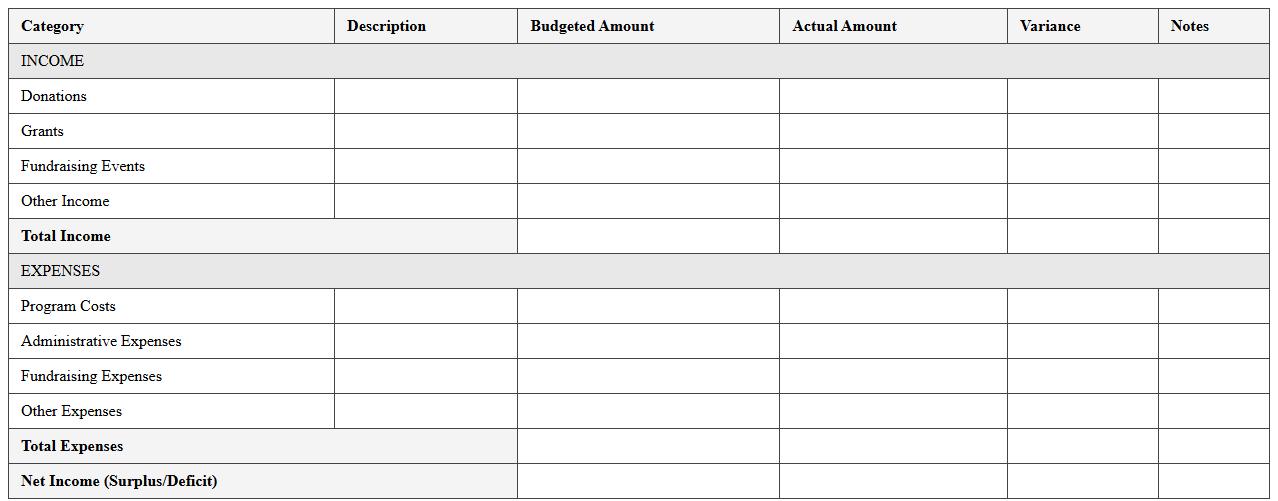The image size is (1278, 501).
Task: Select the Variance cell for Other Expenses
Action: point(1082,411)
